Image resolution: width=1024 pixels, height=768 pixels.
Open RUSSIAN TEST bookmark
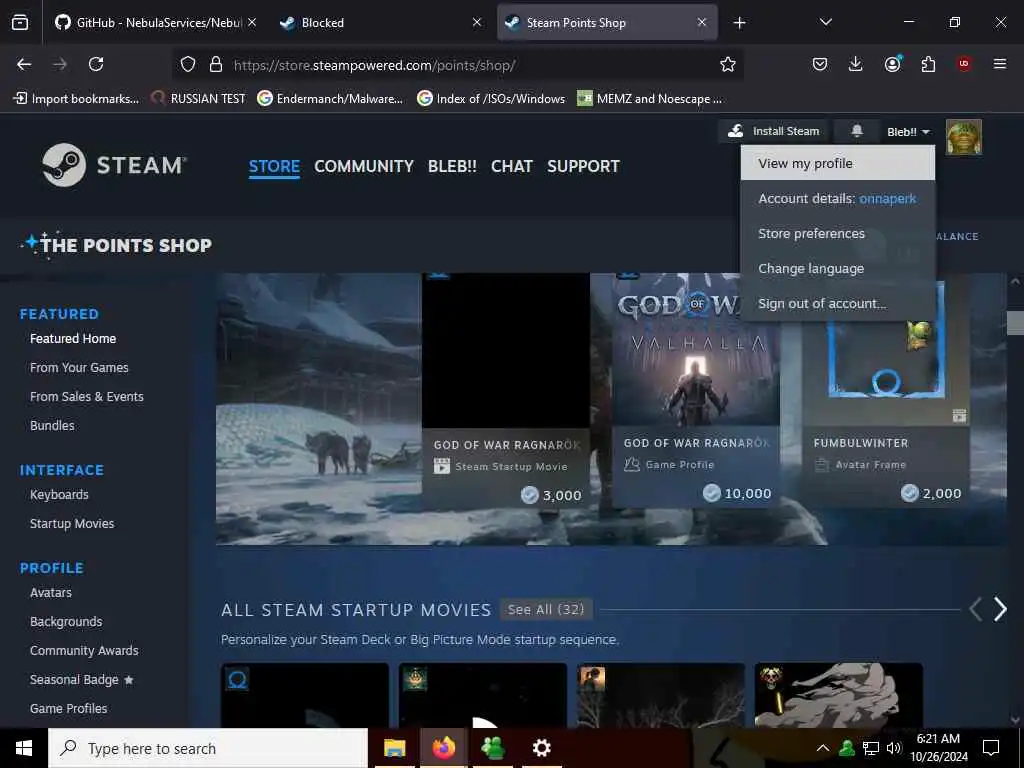coord(199,99)
